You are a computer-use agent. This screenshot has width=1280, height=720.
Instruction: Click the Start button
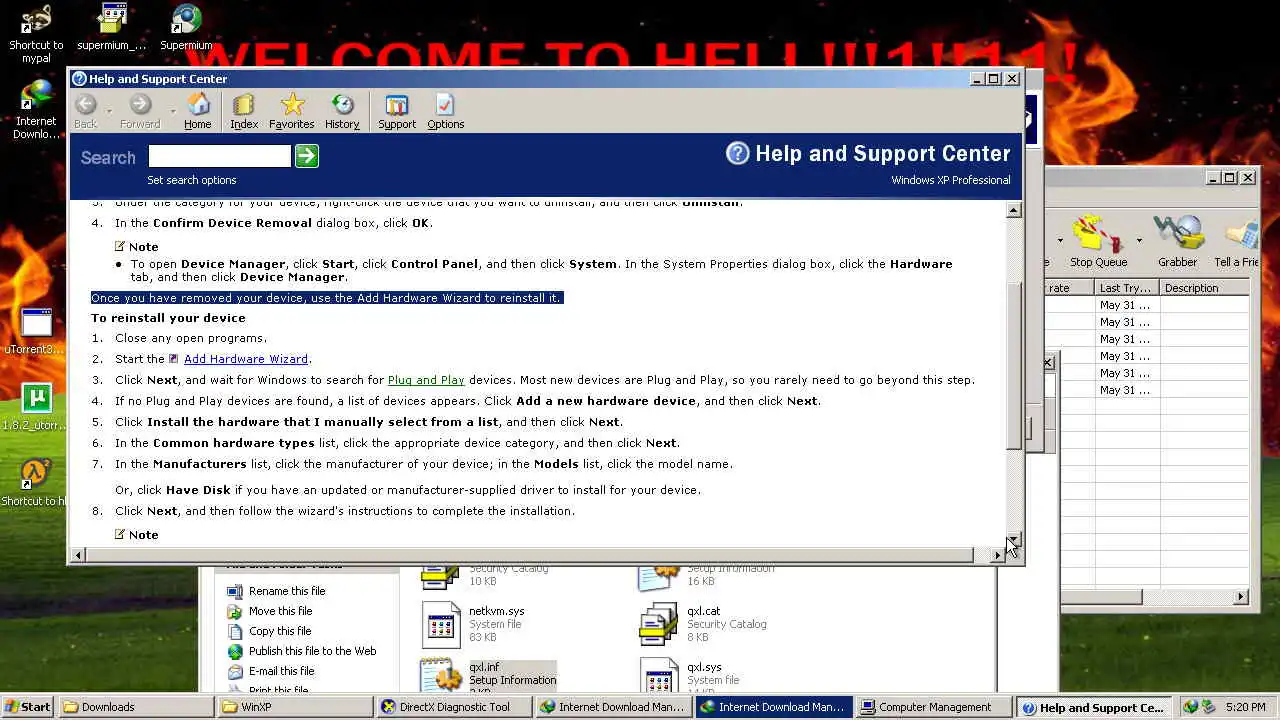point(27,707)
